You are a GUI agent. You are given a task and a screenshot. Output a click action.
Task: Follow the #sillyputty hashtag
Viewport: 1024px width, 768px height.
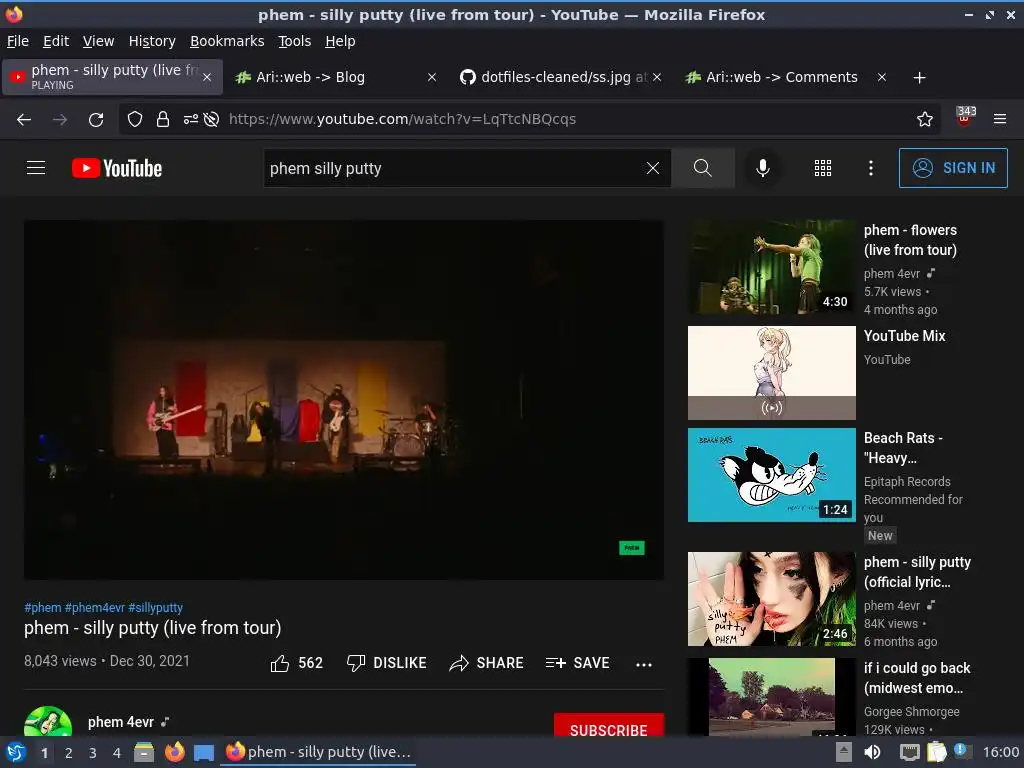point(155,607)
